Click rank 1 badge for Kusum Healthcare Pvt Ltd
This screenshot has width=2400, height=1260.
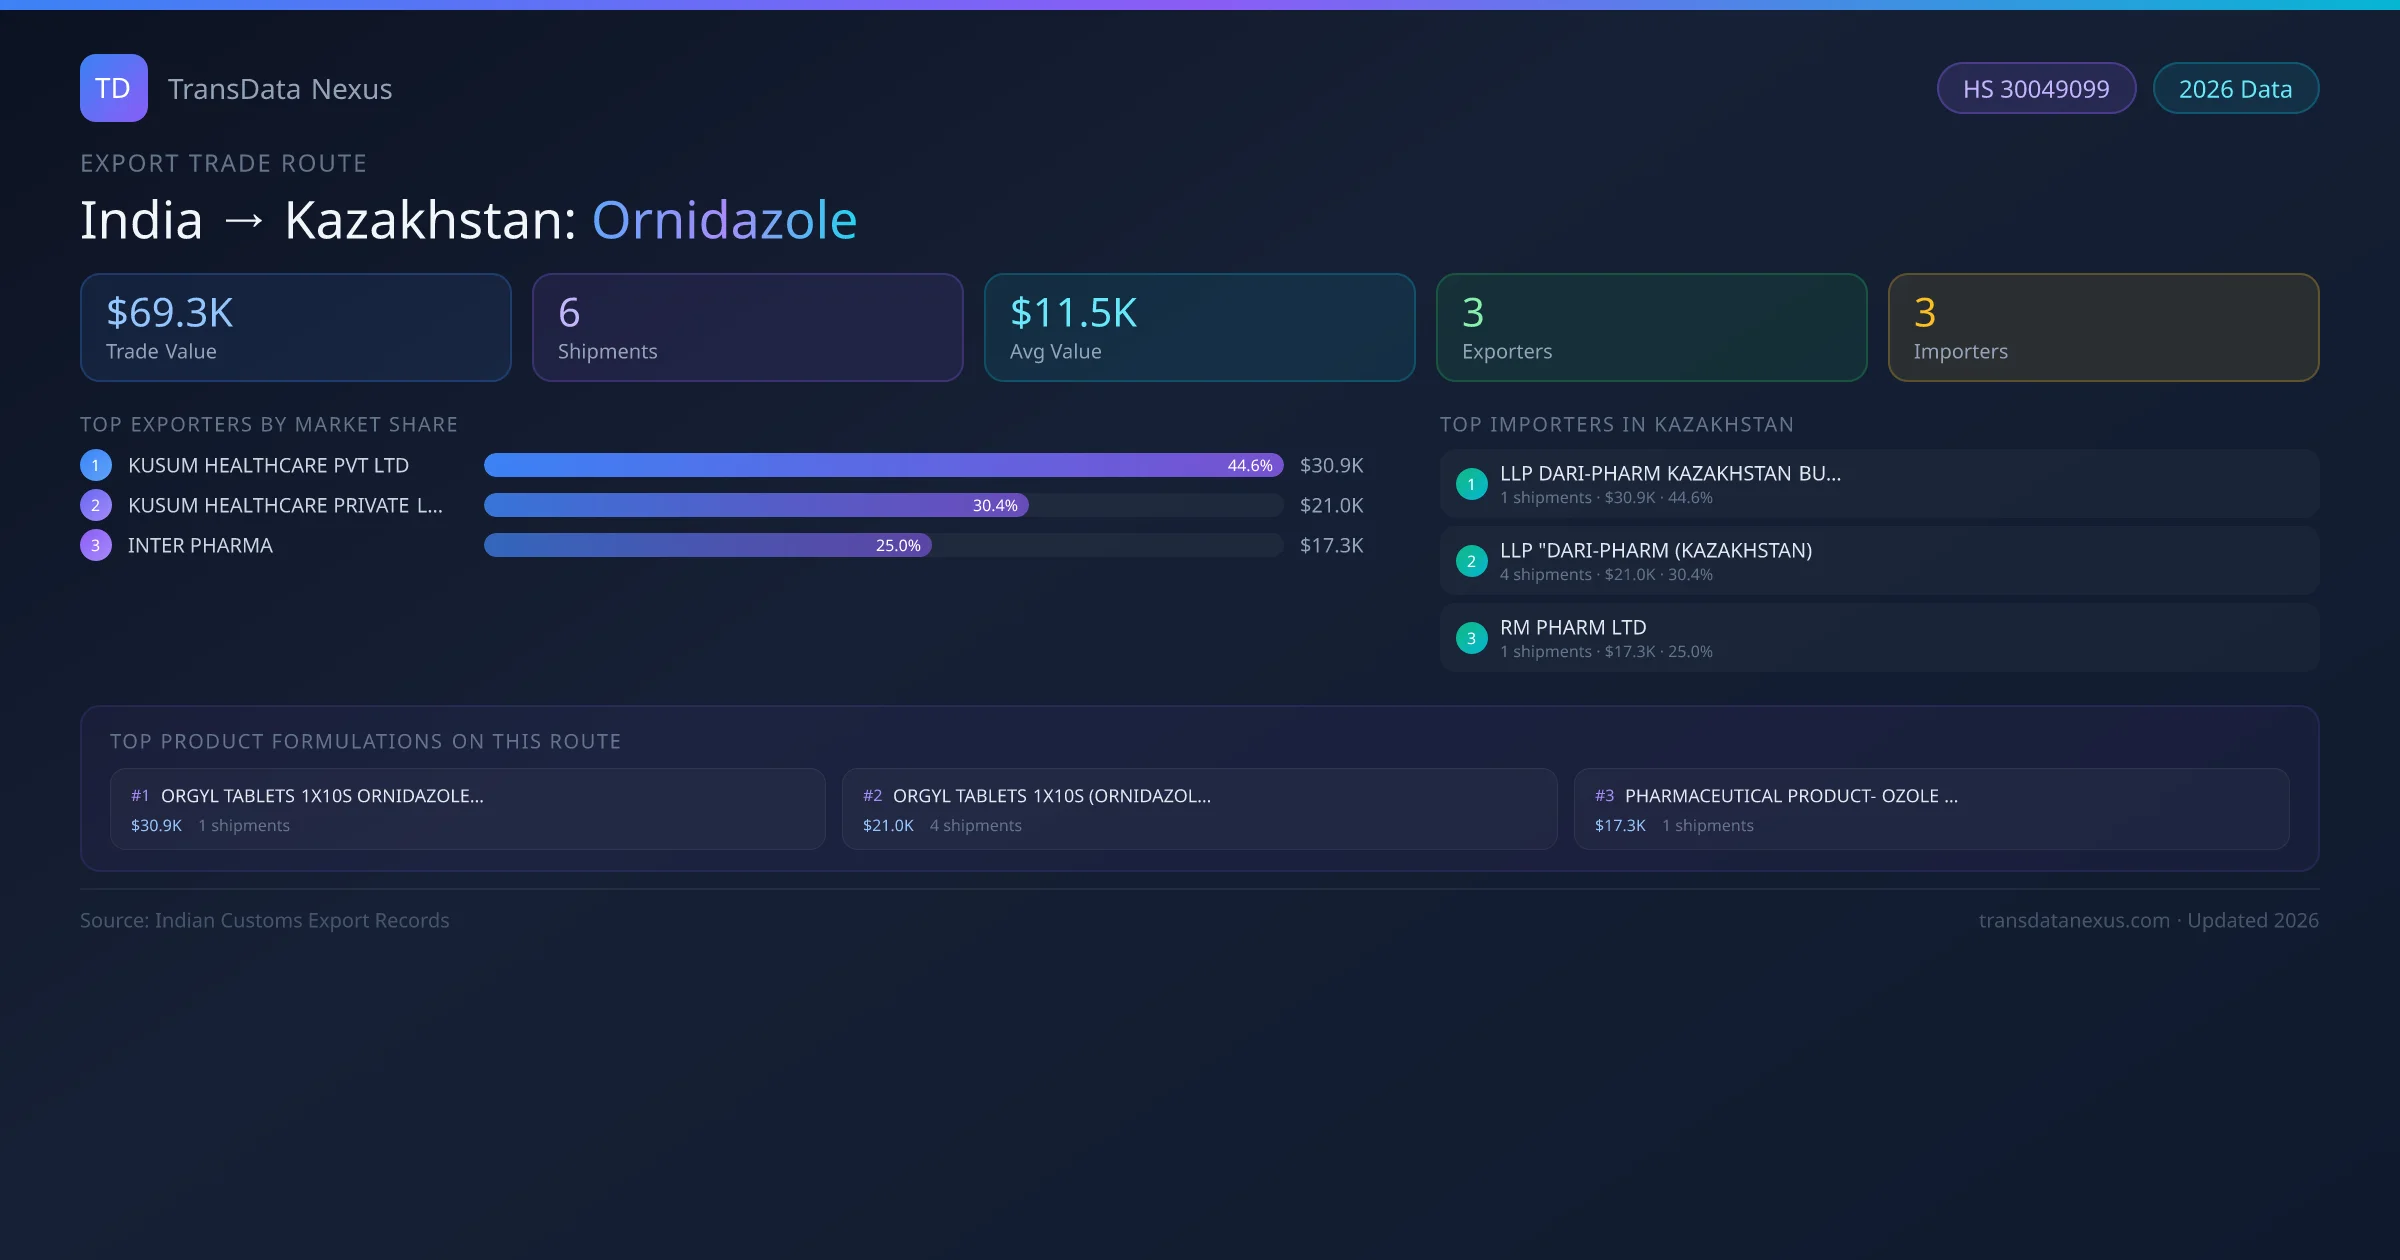[x=96, y=465]
